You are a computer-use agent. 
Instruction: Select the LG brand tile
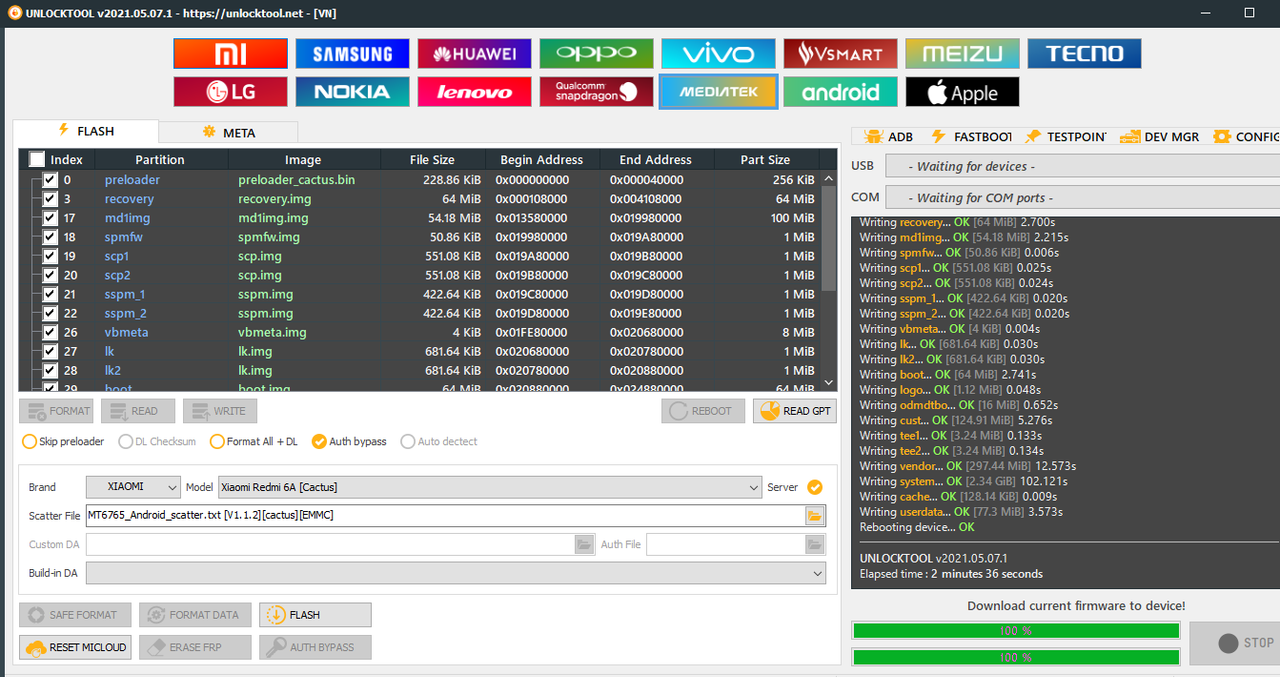click(x=231, y=92)
